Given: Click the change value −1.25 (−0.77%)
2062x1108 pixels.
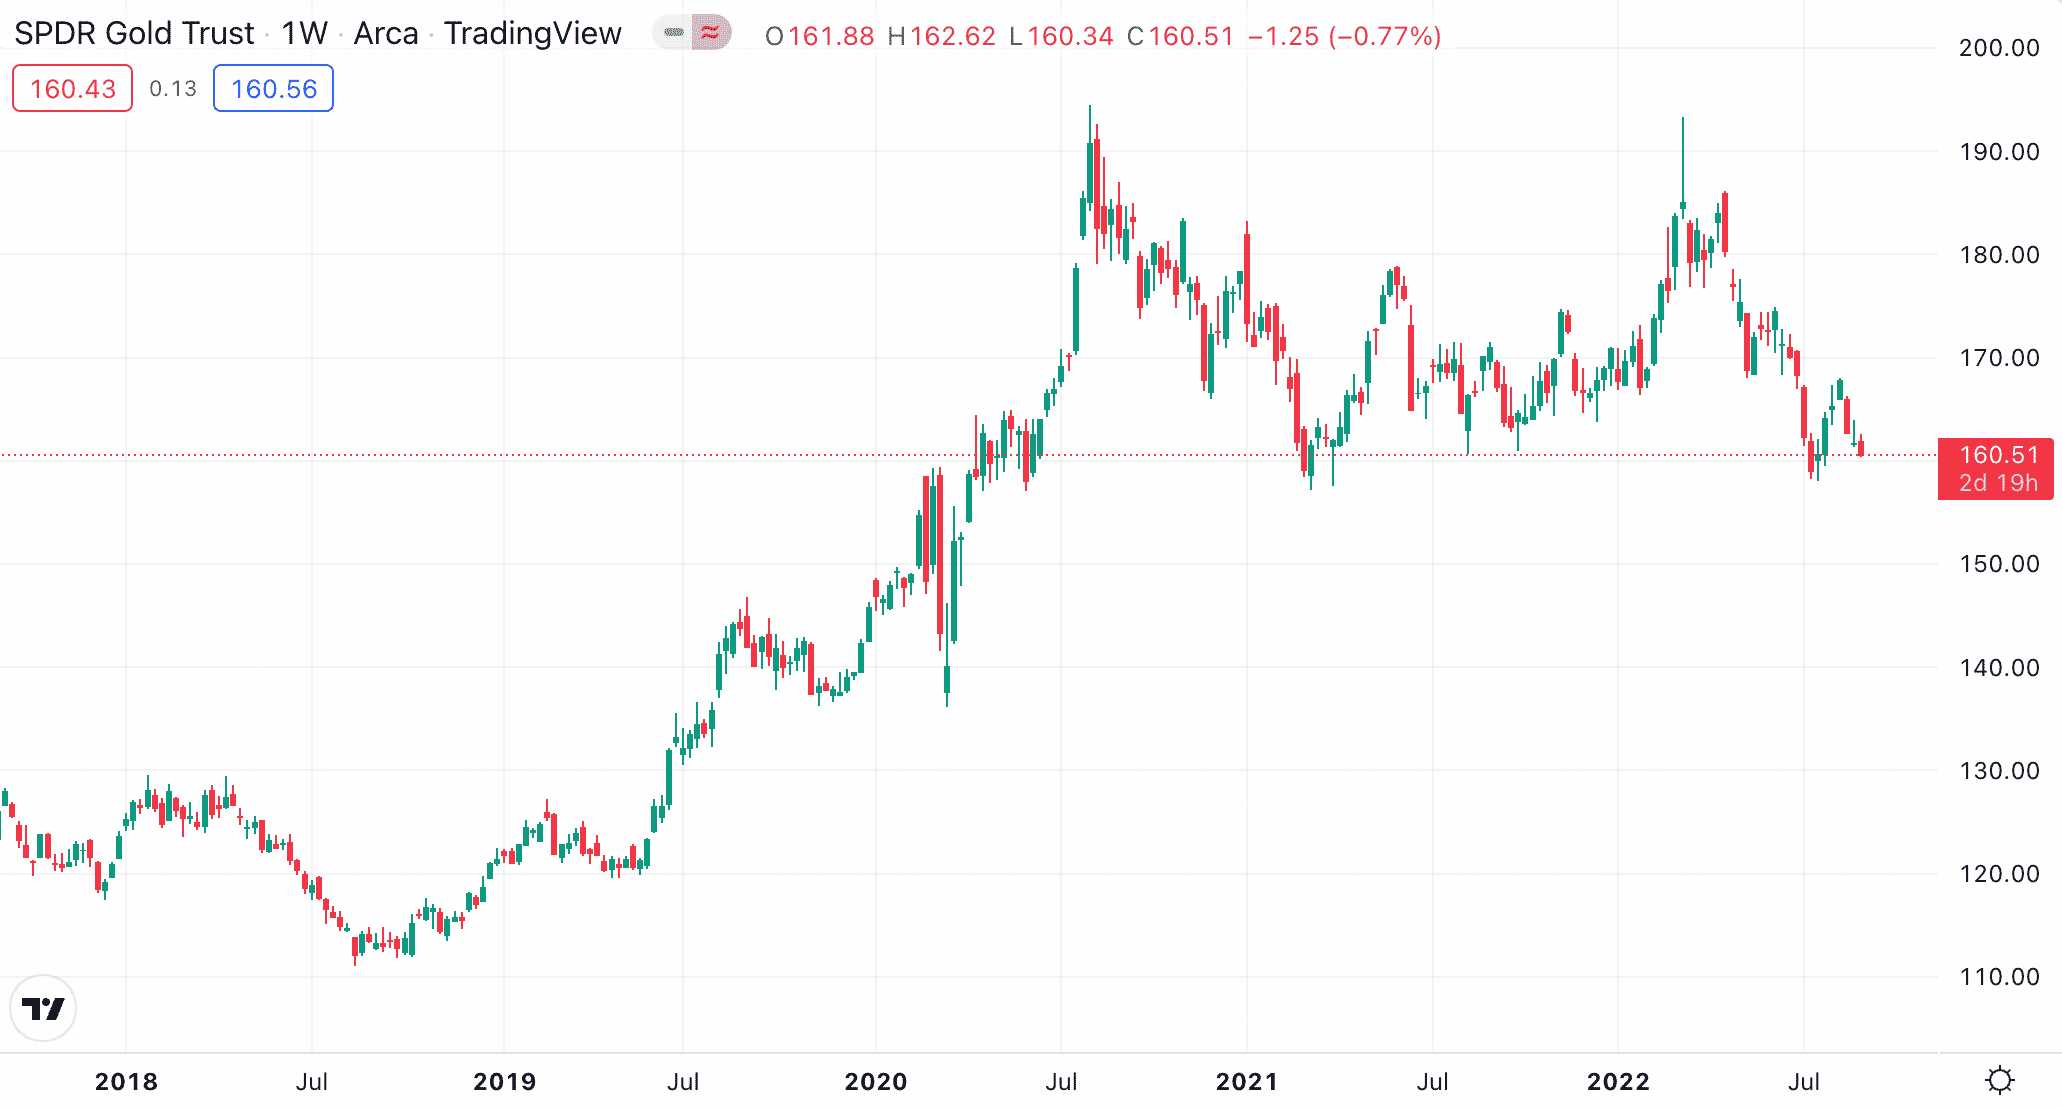Looking at the screenshot, I should 1344,36.
